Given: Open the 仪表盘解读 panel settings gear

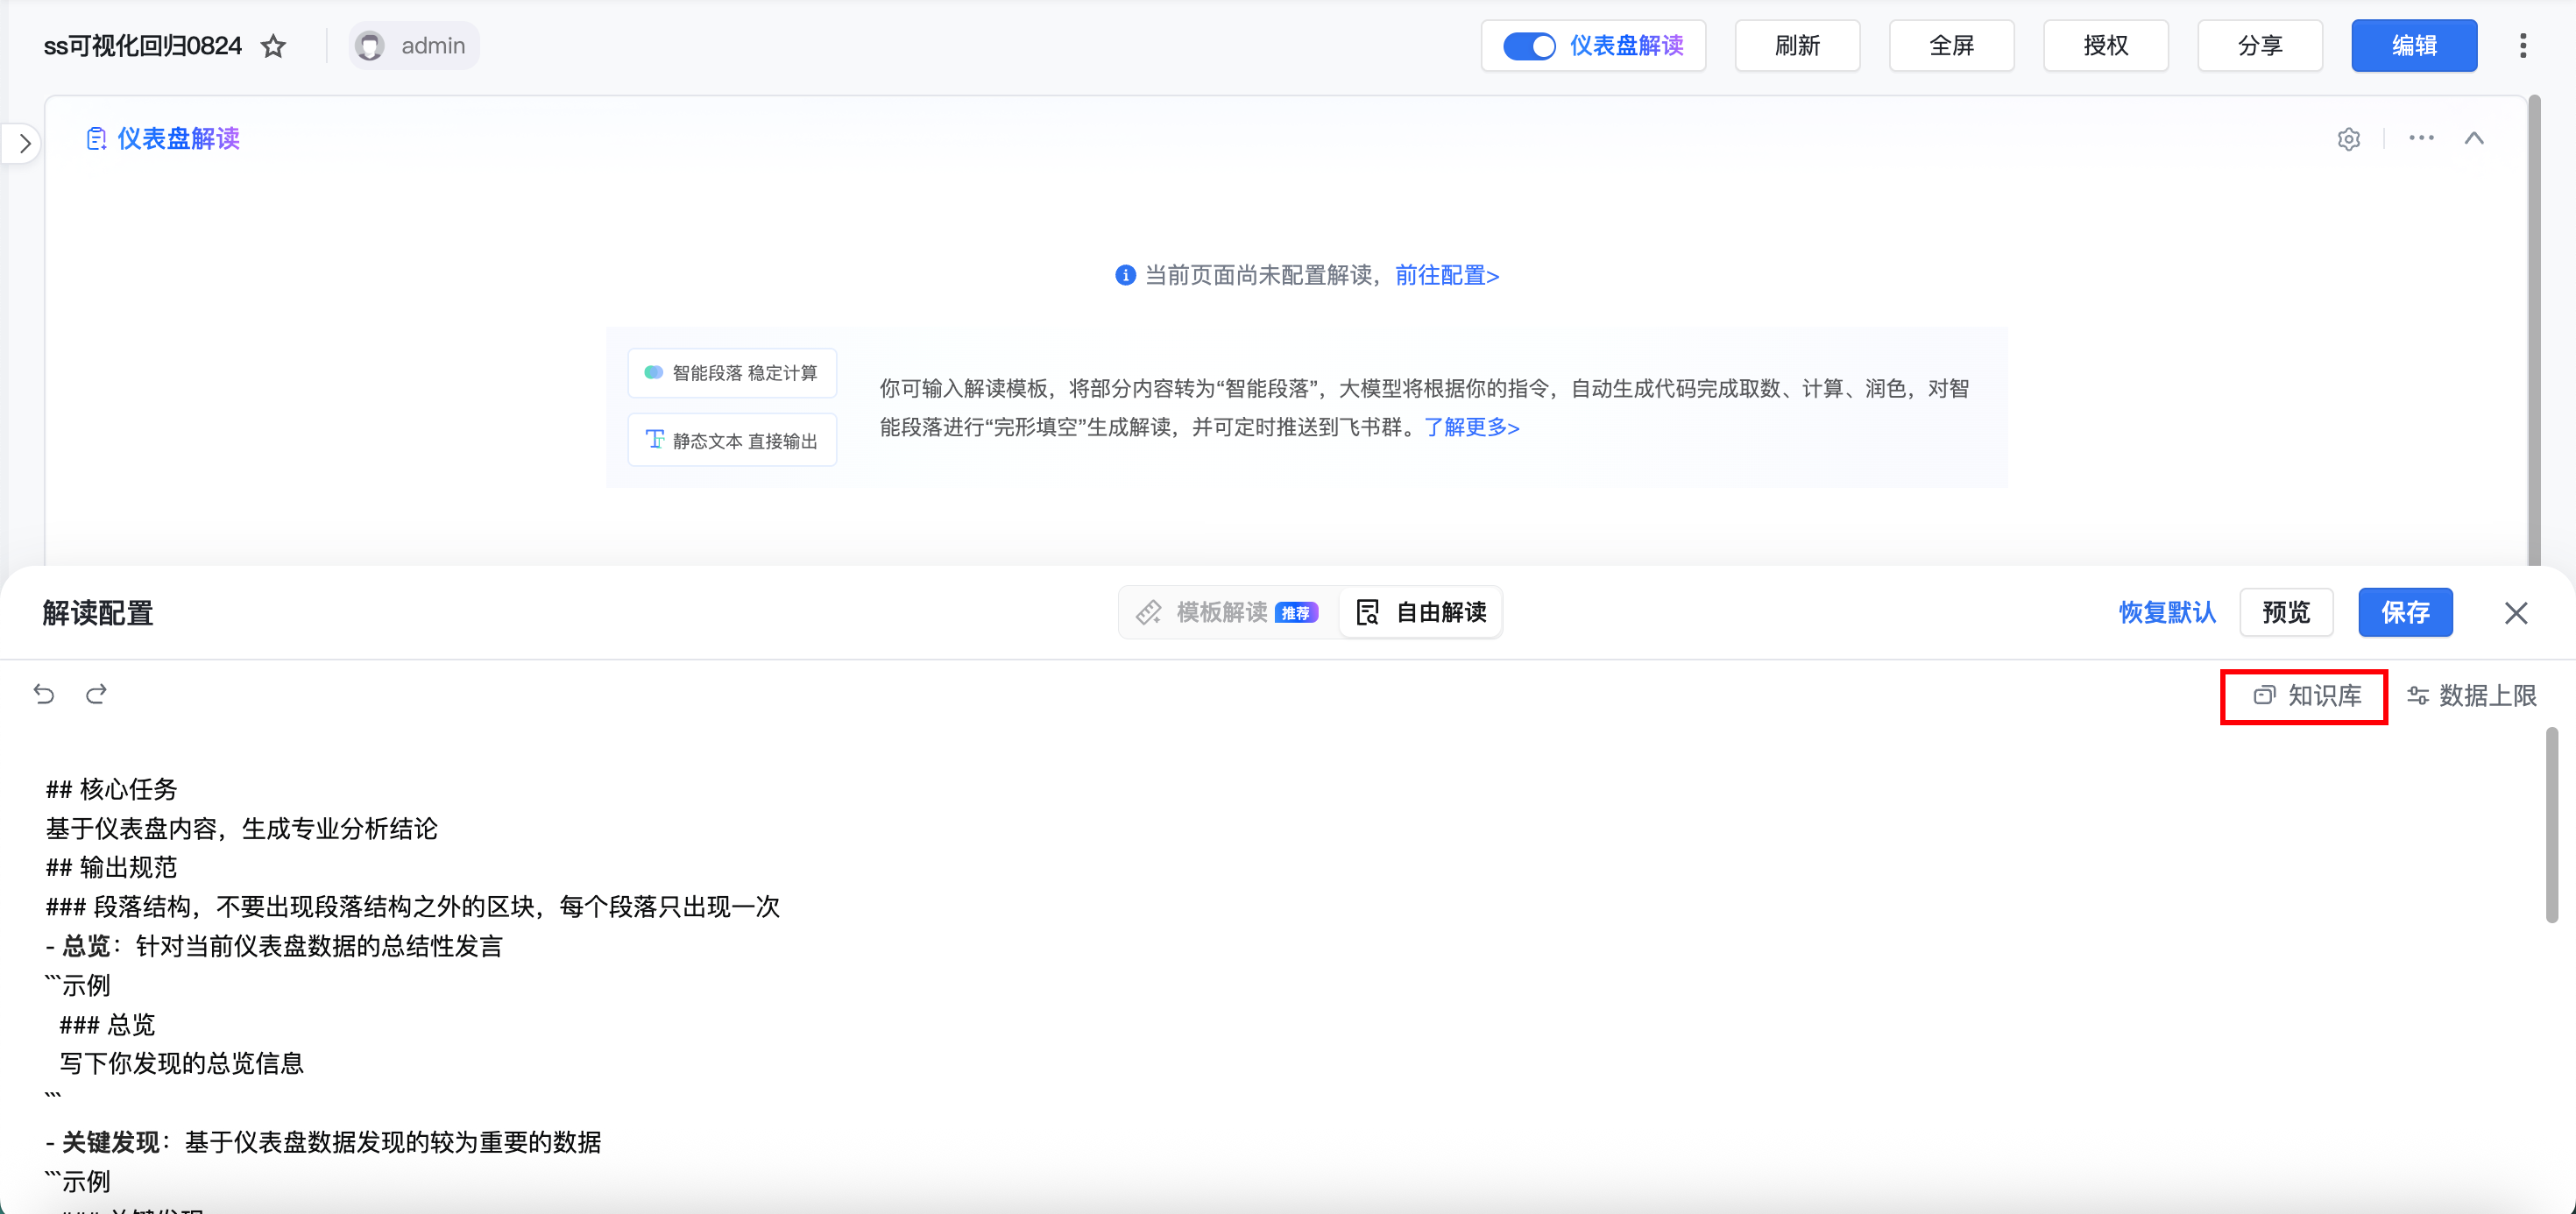Looking at the screenshot, I should pos(2348,139).
